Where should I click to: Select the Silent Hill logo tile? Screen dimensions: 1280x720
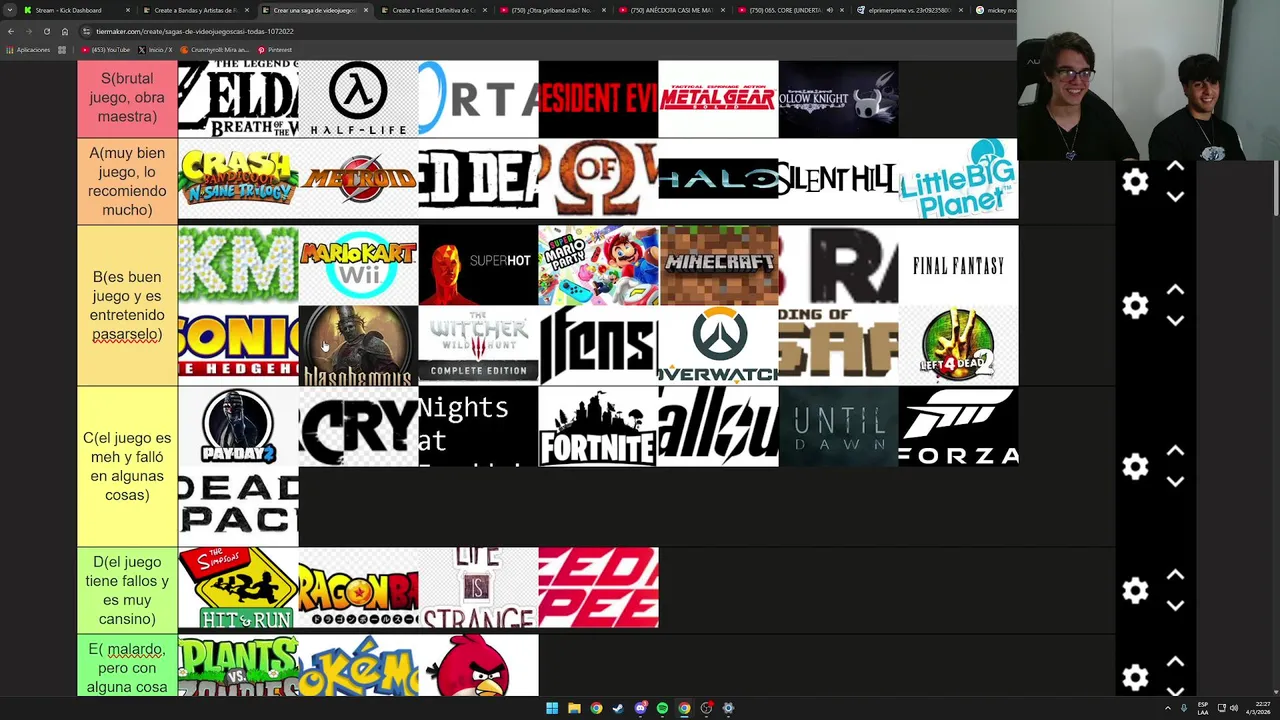click(838, 179)
